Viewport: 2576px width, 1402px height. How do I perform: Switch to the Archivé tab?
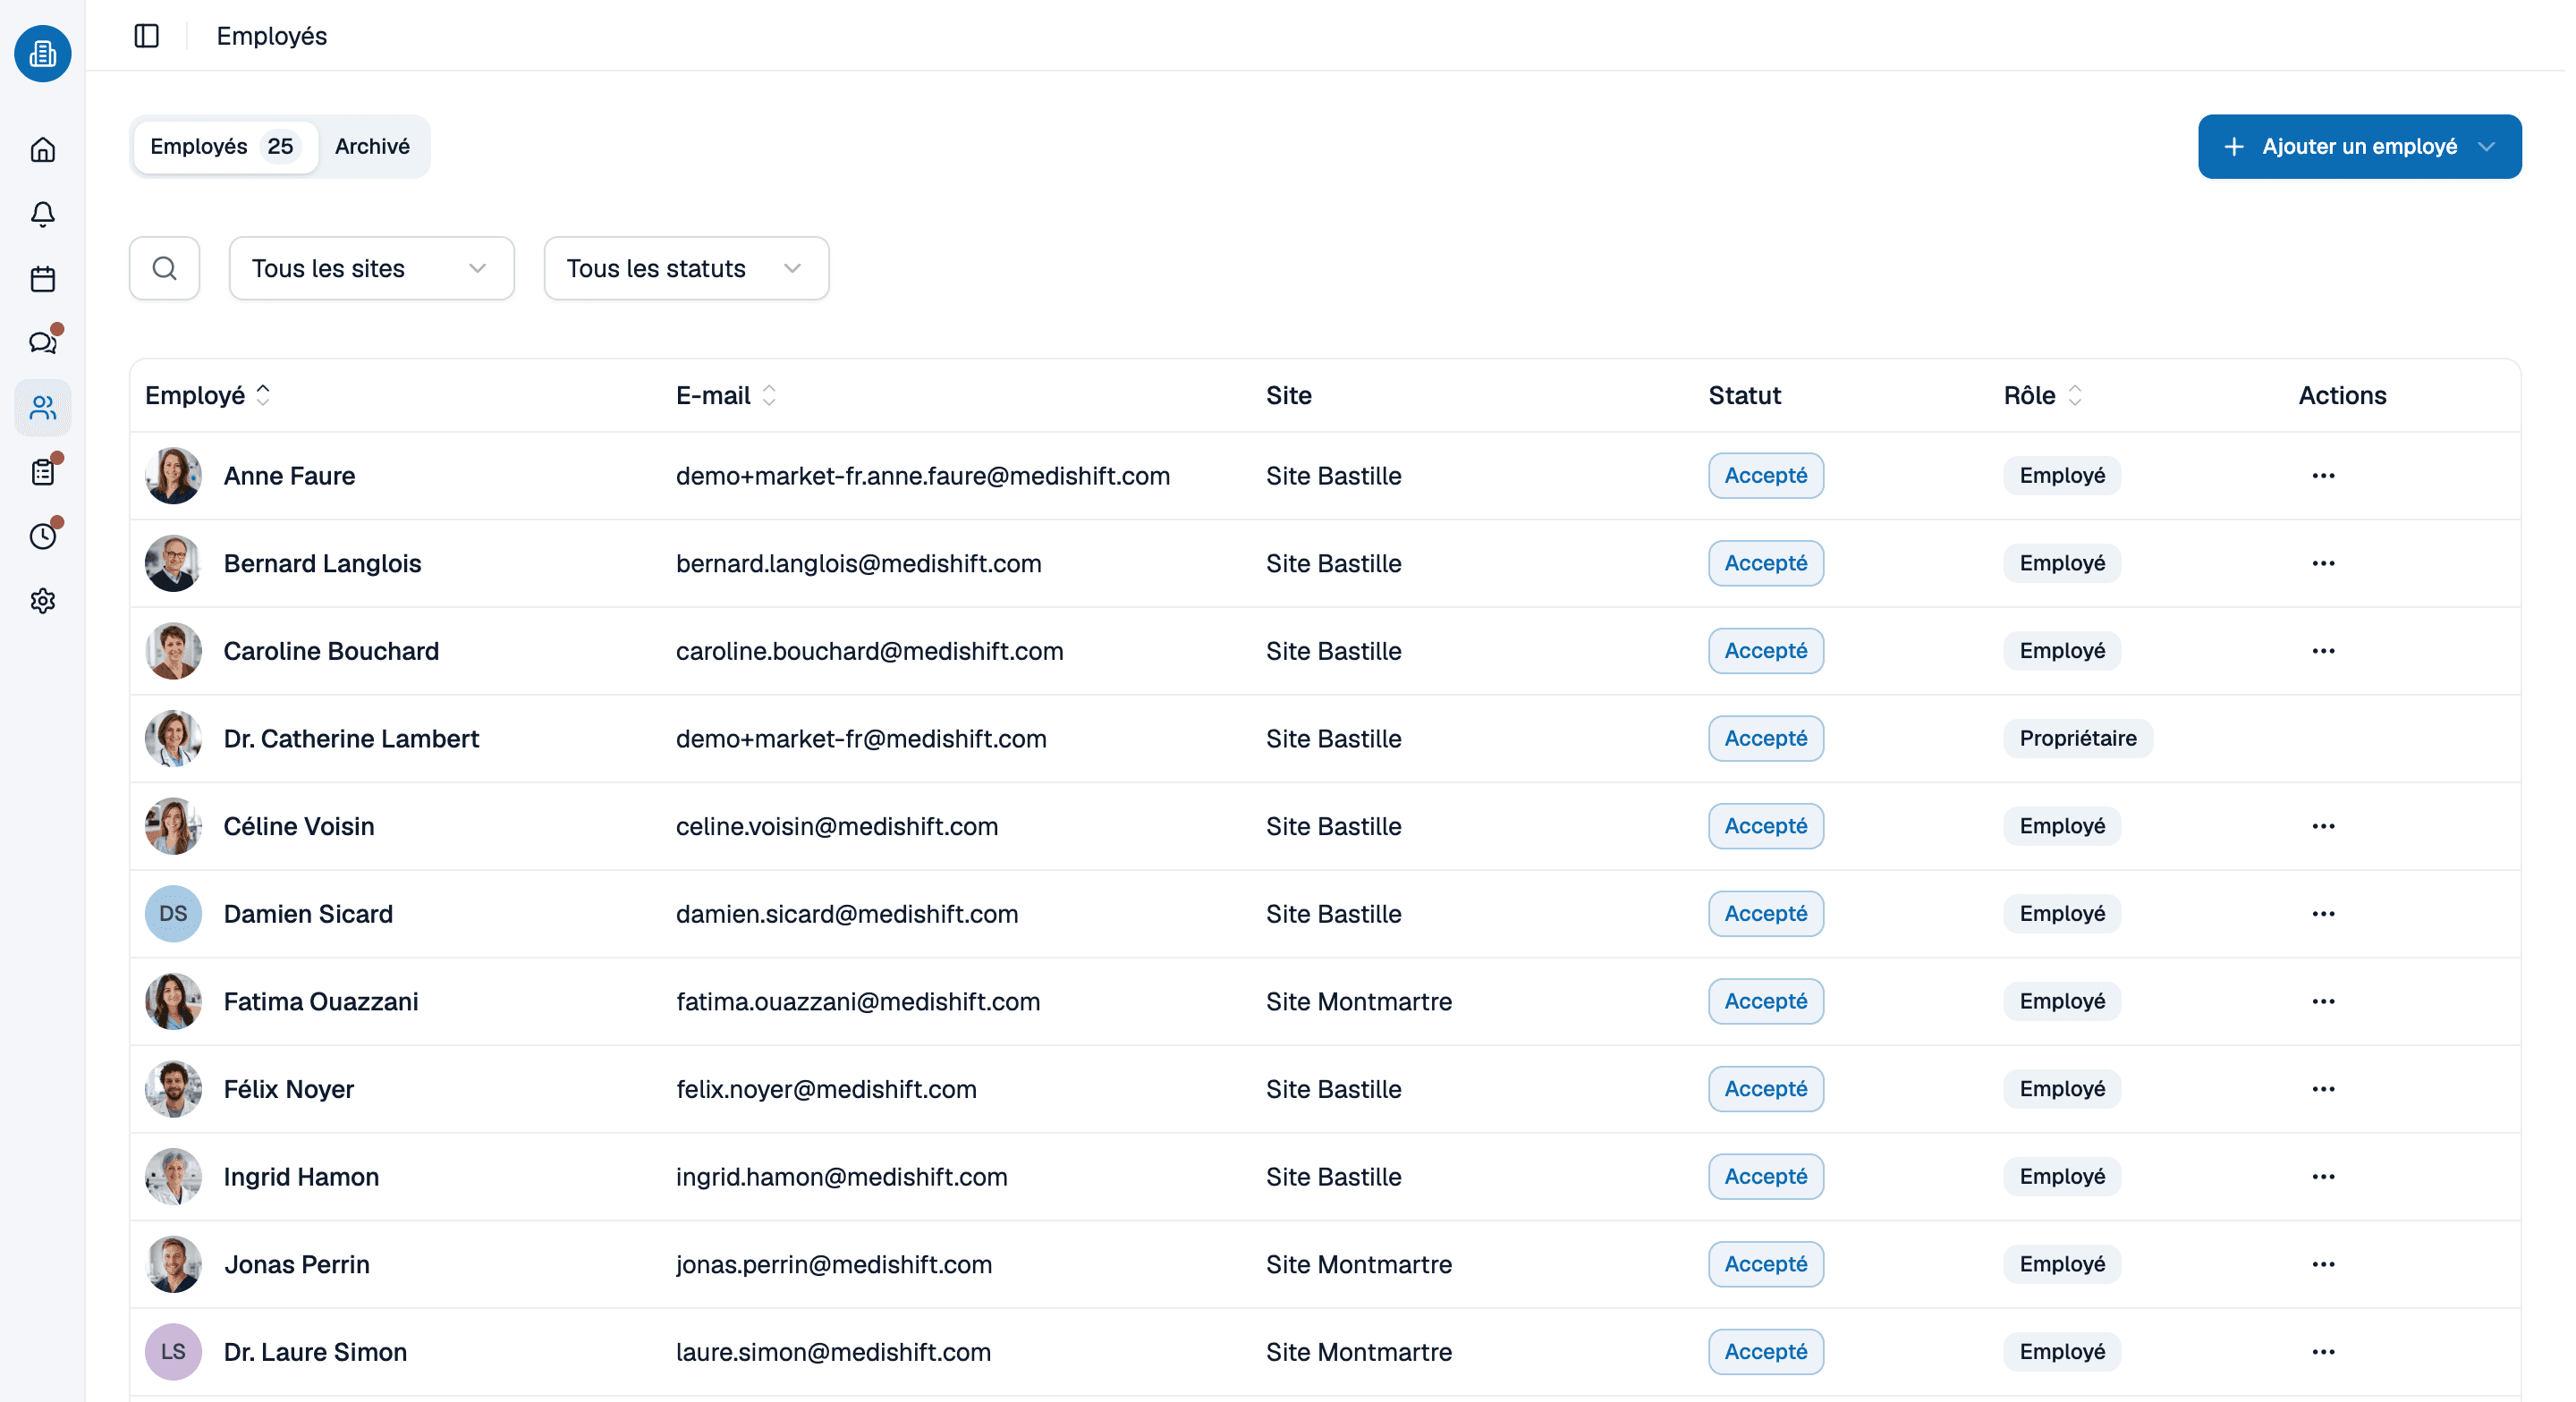(x=372, y=147)
